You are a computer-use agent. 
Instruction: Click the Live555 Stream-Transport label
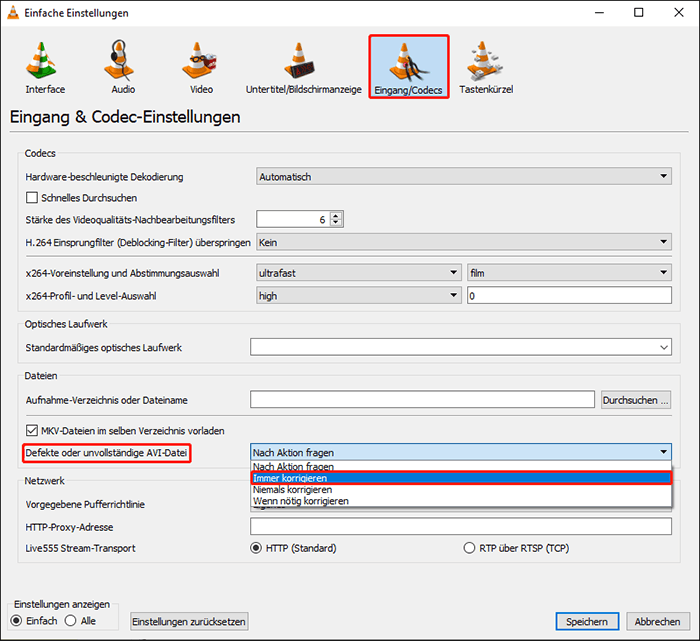point(80,548)
